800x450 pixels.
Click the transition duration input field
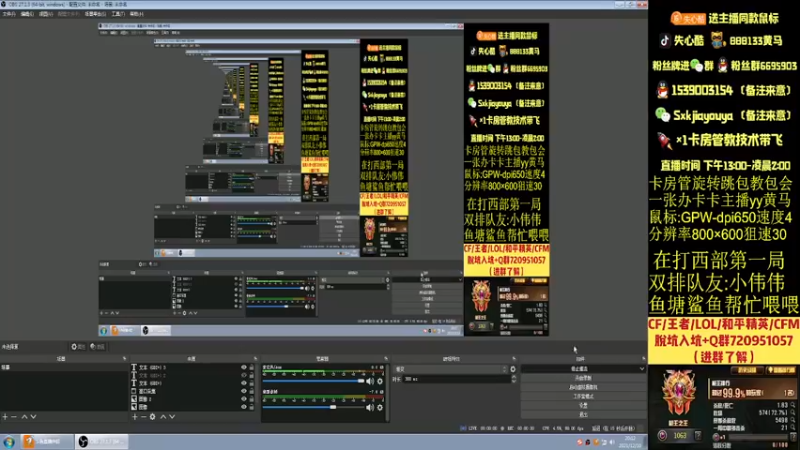(456, 379)
